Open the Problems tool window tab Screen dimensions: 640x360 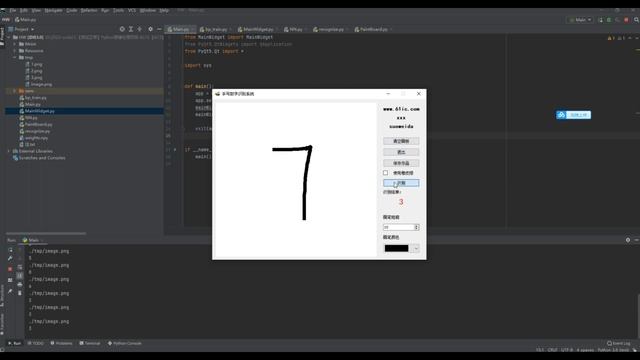pyautogui.click(x=61, y=343)
